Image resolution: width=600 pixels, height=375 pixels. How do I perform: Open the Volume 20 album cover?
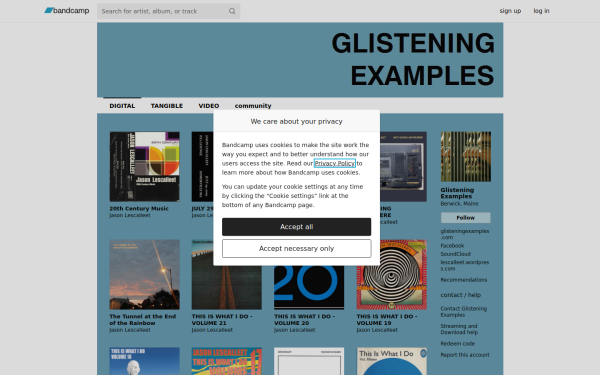pos(309,287)
